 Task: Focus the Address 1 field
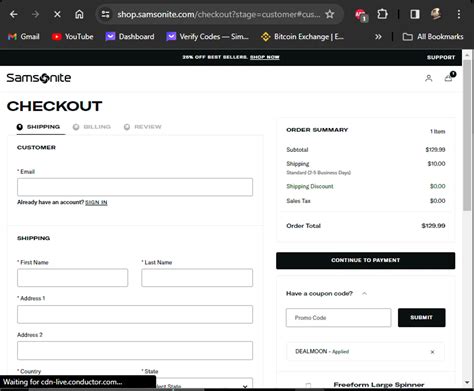click(x=135, y=314)
